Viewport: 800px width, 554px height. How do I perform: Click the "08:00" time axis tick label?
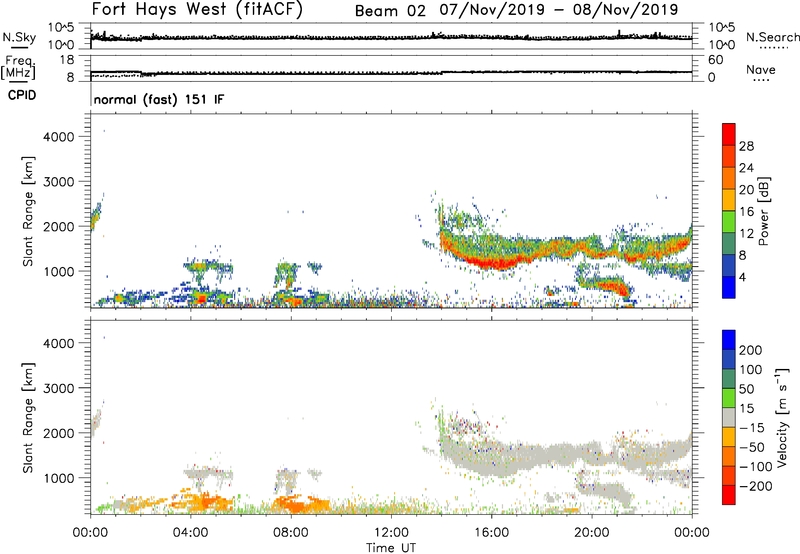[x=291, y=533]
